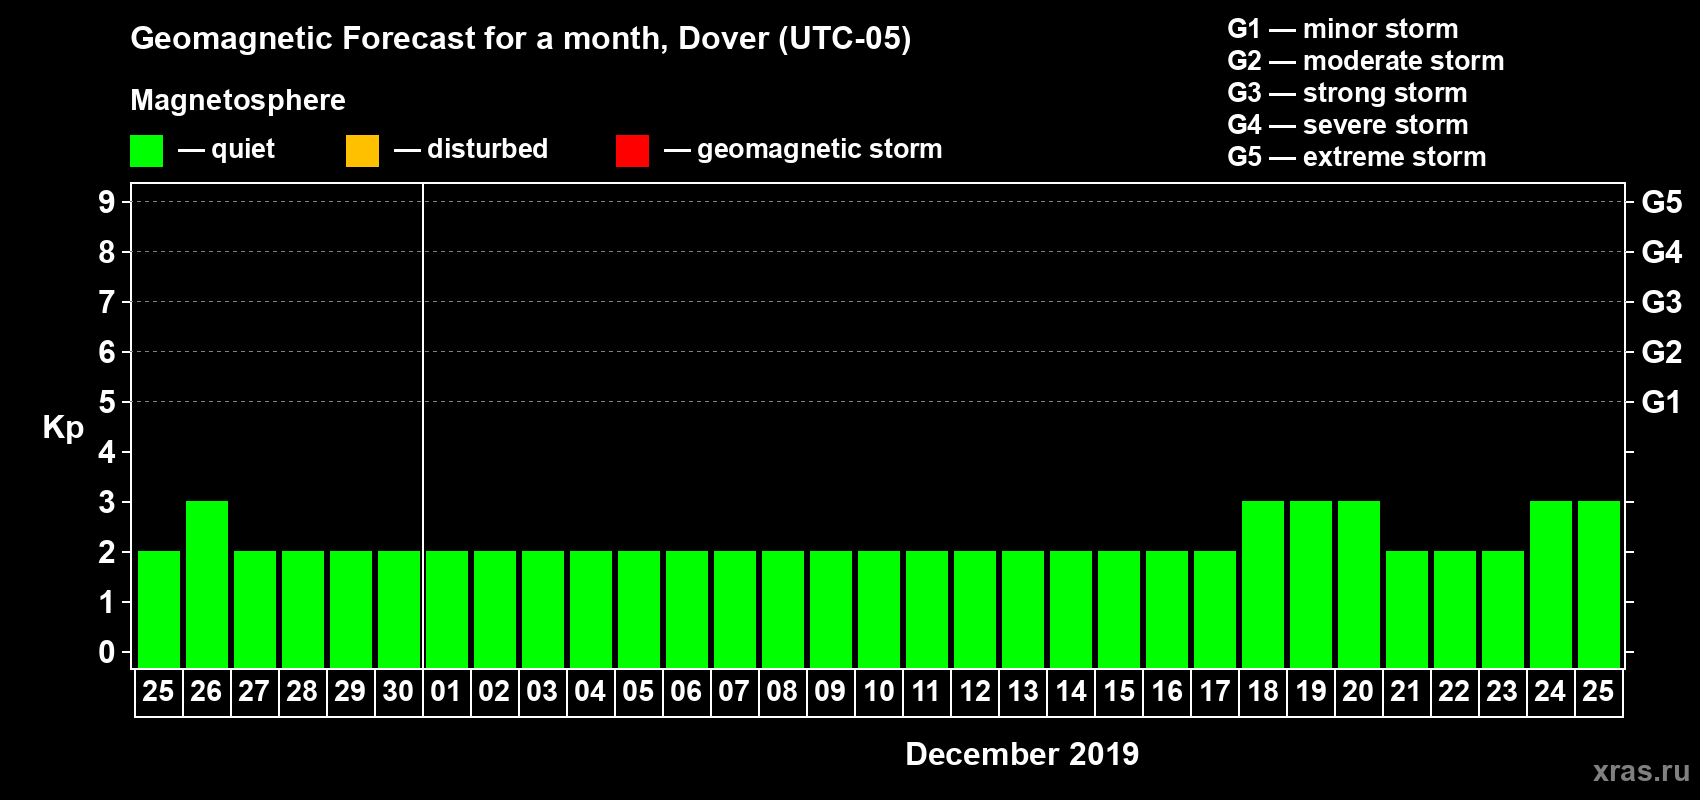Click the 'G2 — moderate storm' legend line
The height and width of the screenshot is (800, 1700).
coord(1366,61)
